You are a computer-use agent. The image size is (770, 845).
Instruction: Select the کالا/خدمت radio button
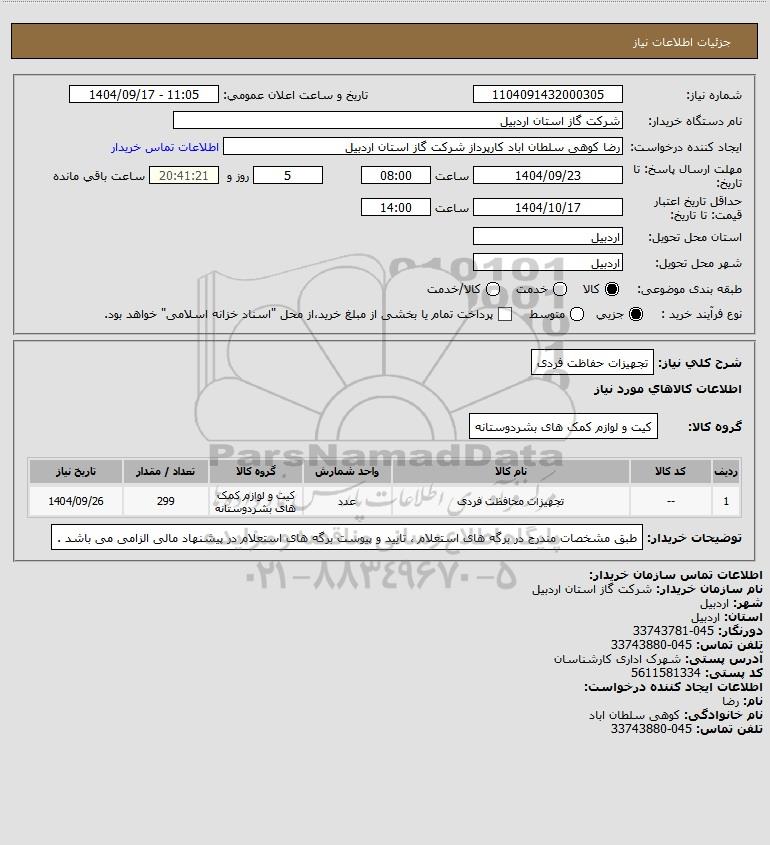[x=492, y=289]
